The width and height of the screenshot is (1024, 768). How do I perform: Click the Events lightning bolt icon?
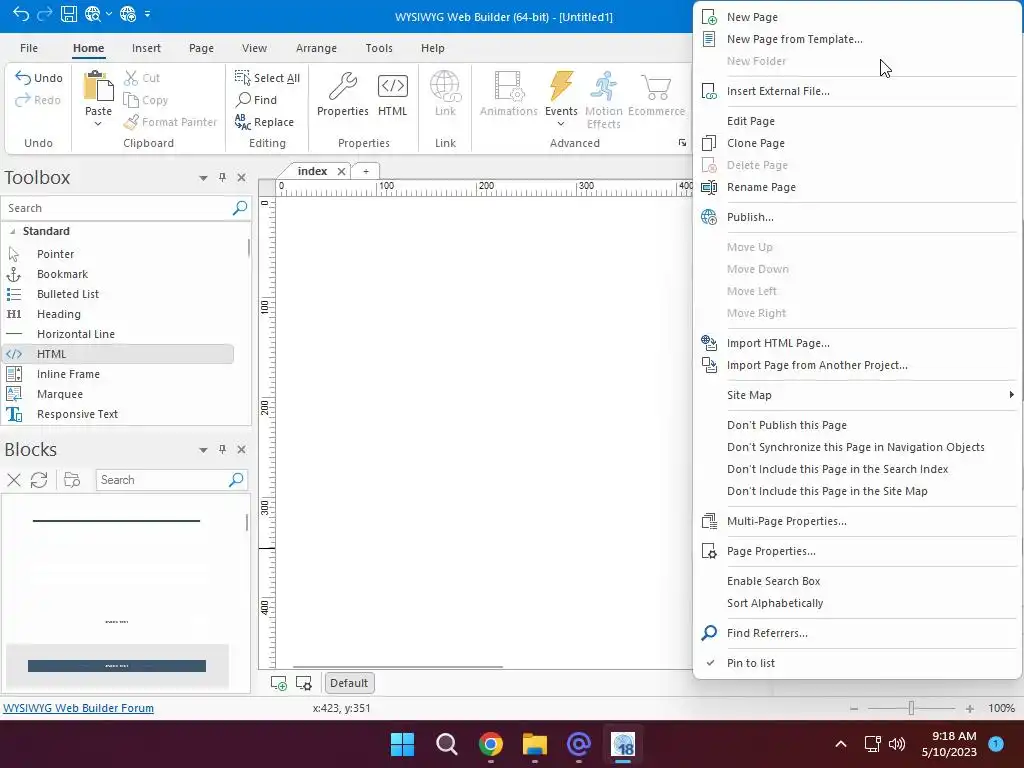pos(561,86)
